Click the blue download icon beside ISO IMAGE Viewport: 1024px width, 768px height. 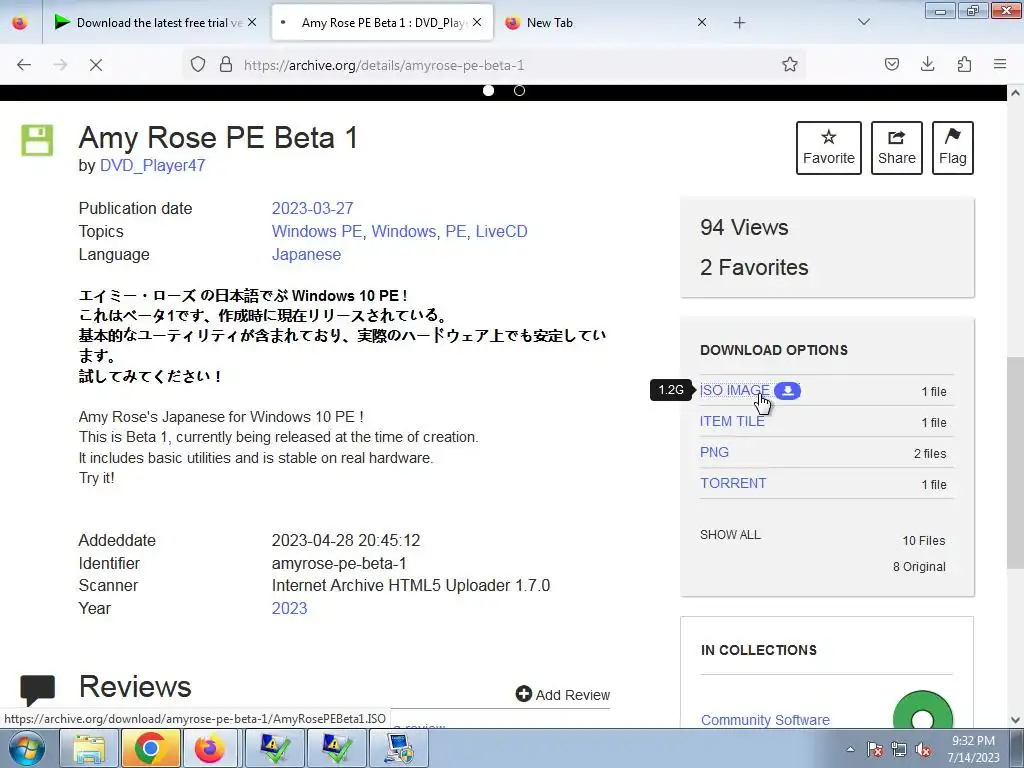tap(788, 391)
